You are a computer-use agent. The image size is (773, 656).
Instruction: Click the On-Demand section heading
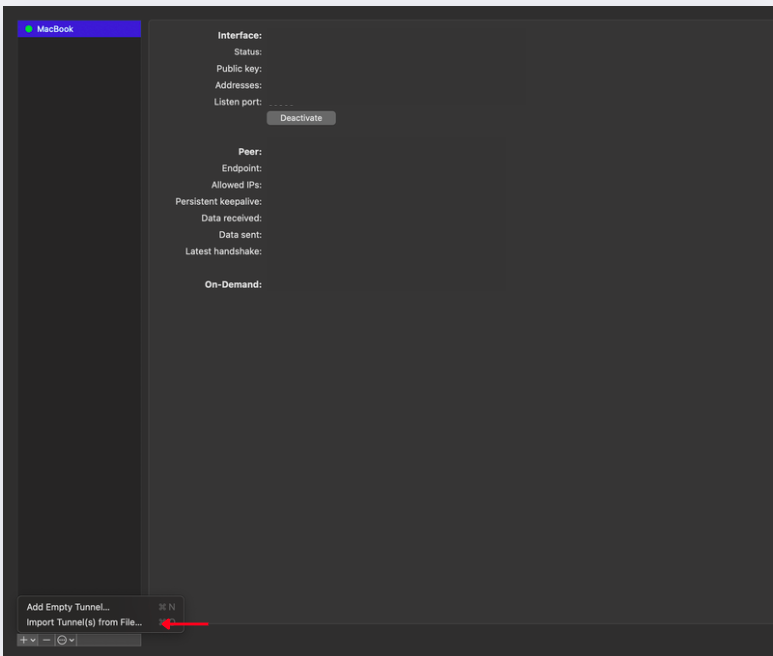(233, 285)
